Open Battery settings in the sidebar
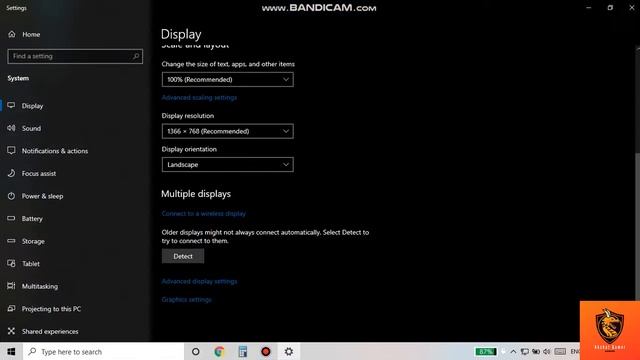 coord(32,219)
